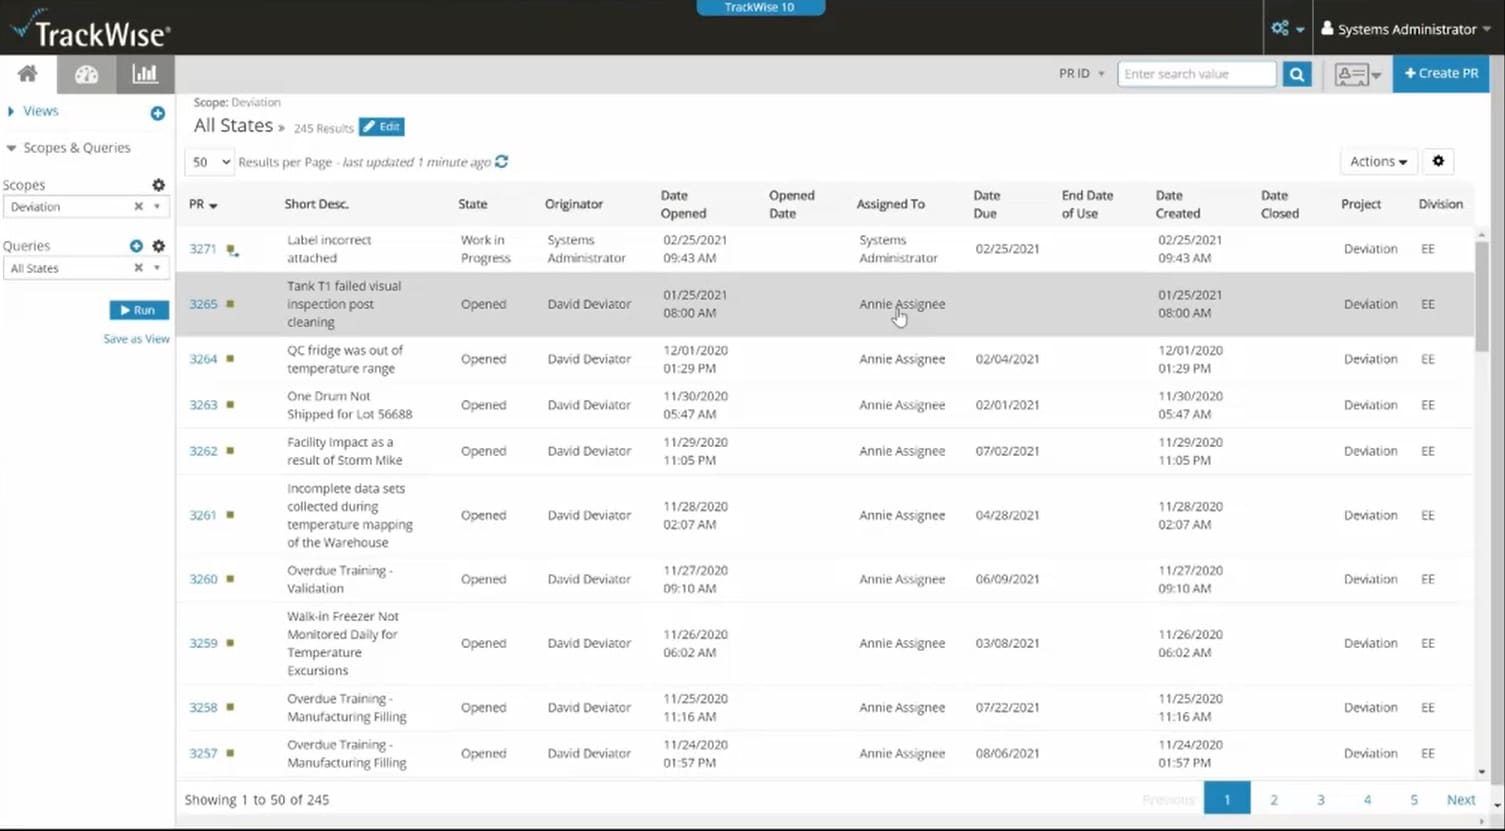The height and width of the screenshot is (831, 1505).
Task: Click the blue search magnifier icon
Action: 1296,73
